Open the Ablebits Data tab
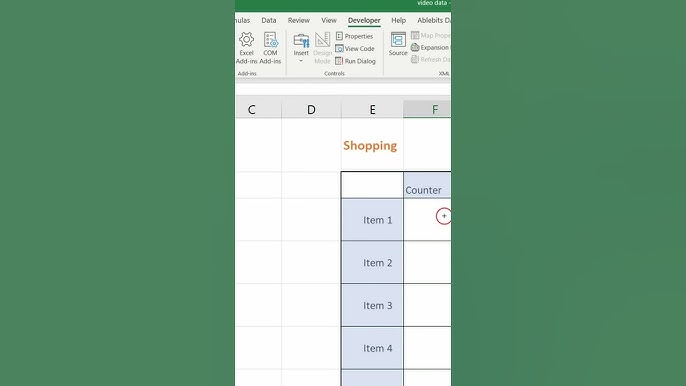 click(x=433, y=20)
